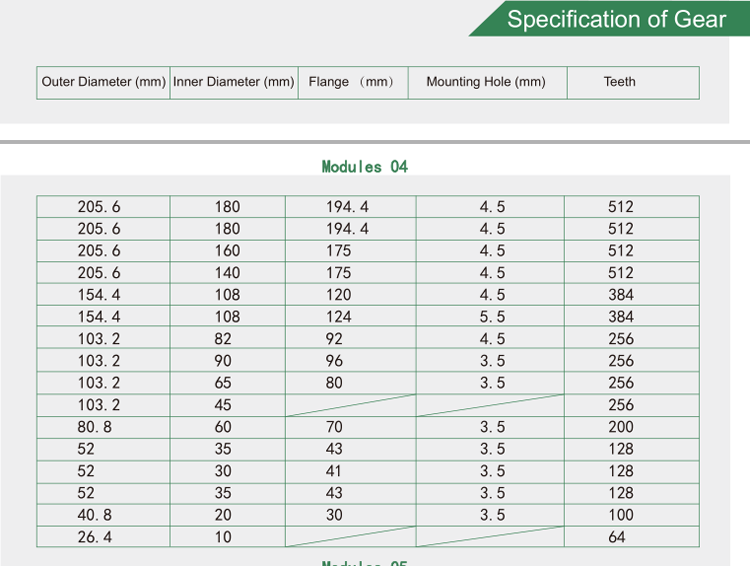
Task: Click the outer diameter '80. 8' cell
Action: tap(103, 427)
